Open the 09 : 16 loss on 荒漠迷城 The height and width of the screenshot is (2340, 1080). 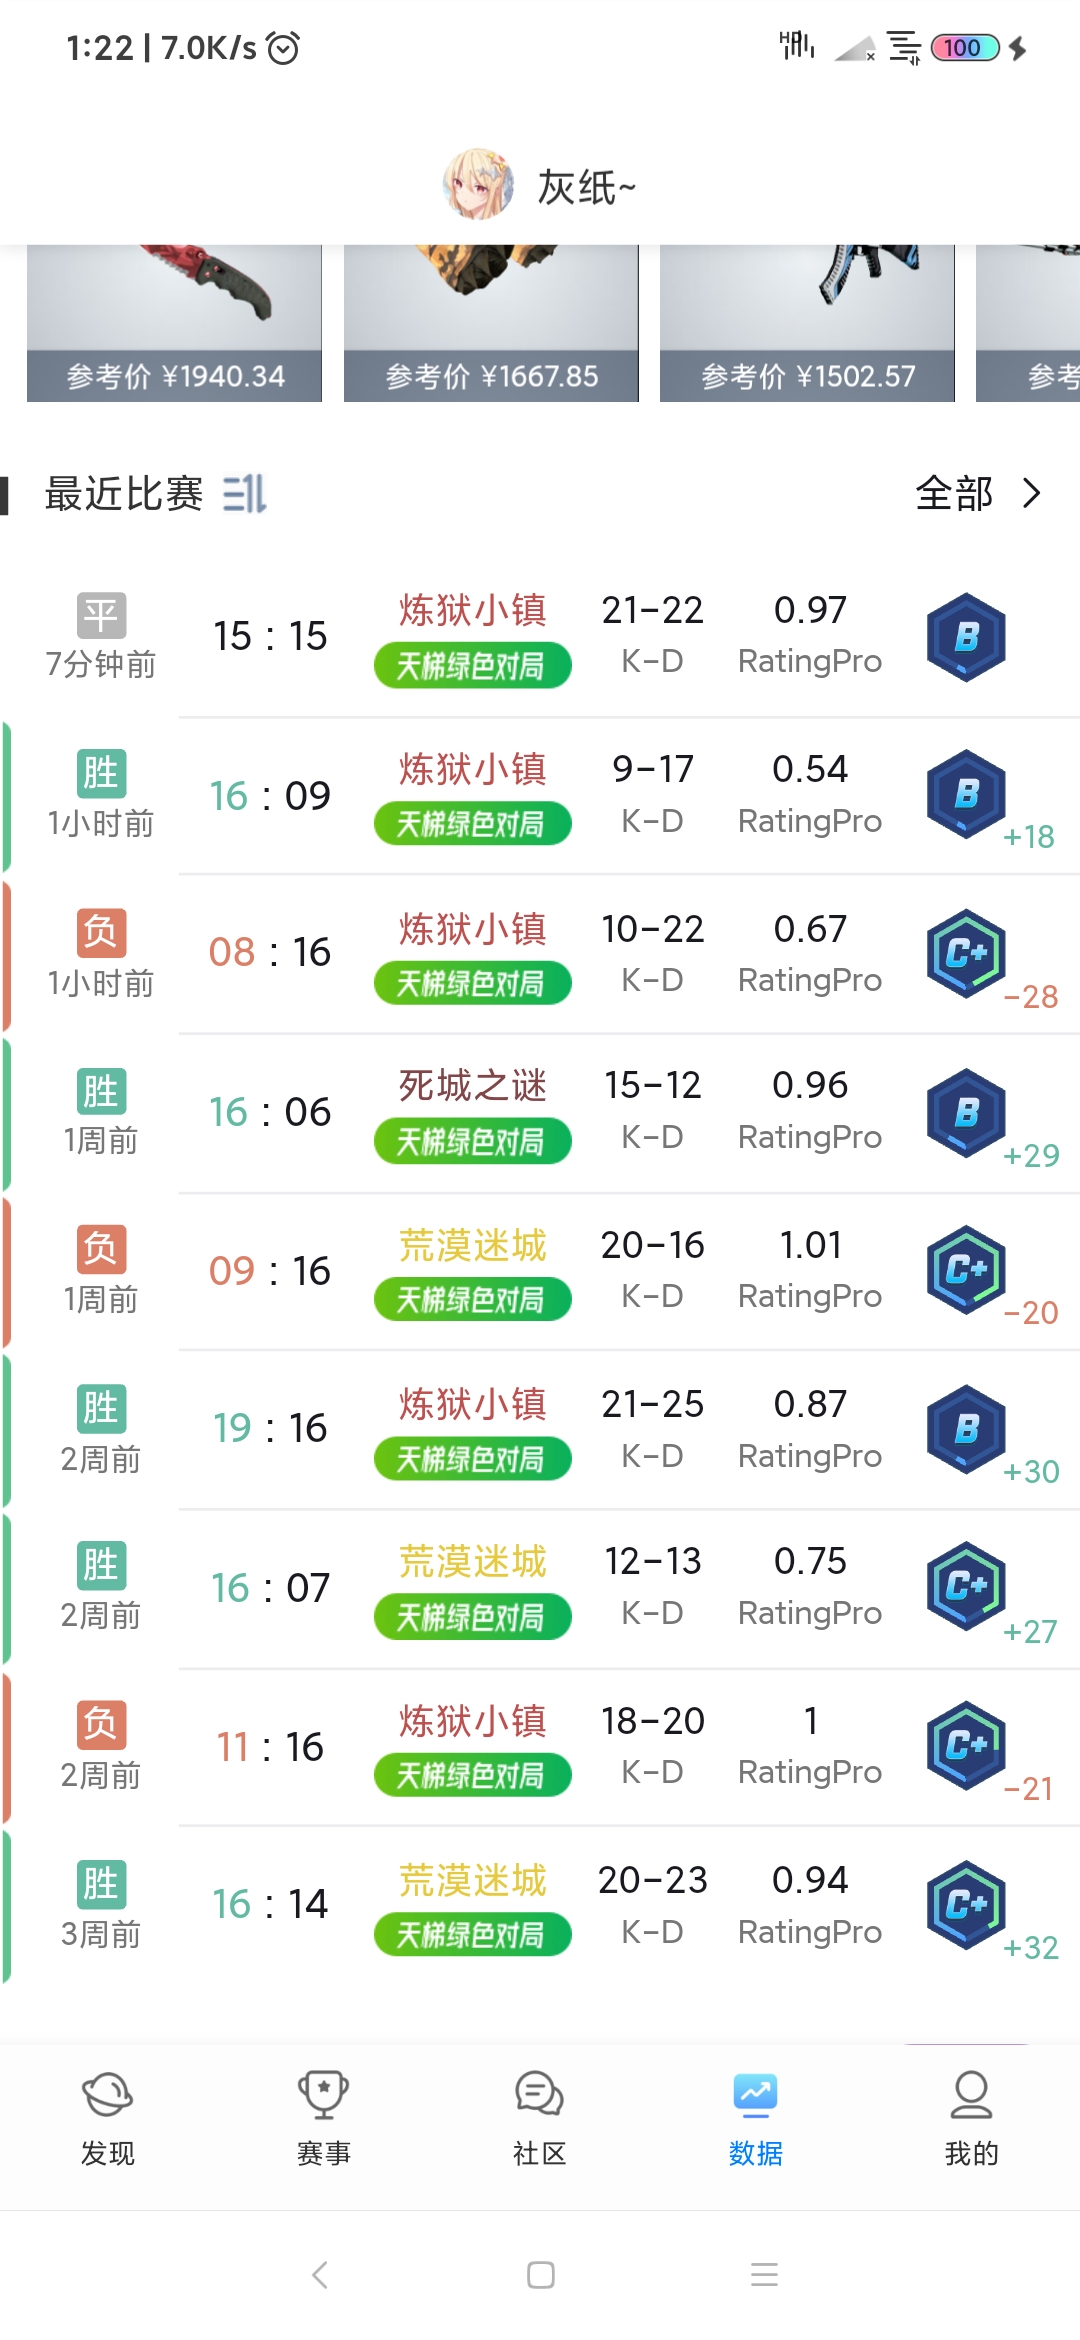click(x=540, y=1272)
